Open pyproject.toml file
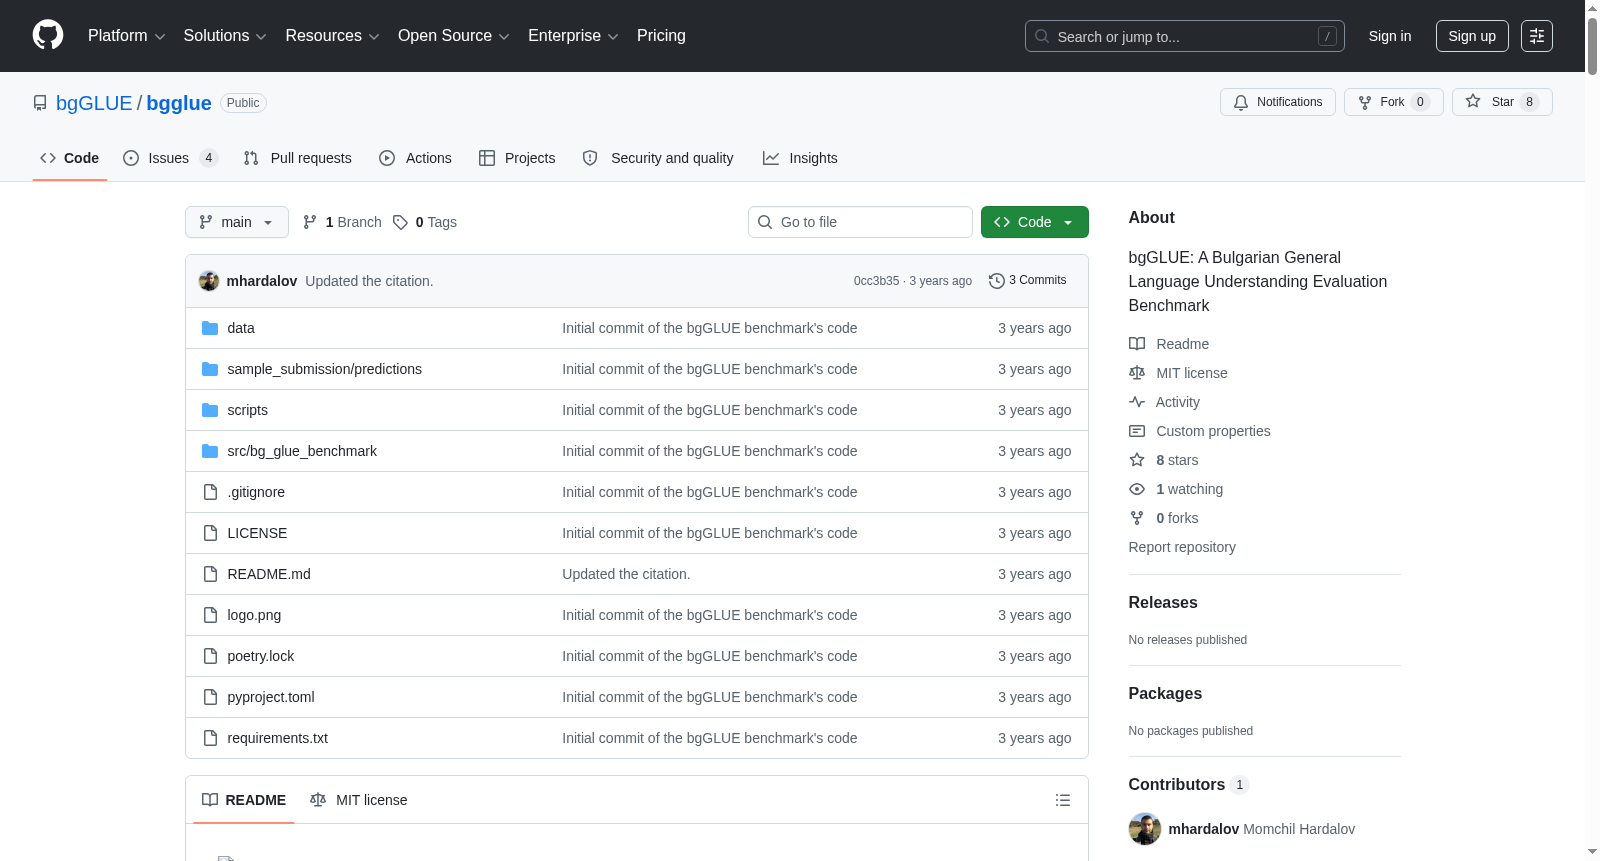Screen dimensions: 1600x861 click(x=271, y=697)
